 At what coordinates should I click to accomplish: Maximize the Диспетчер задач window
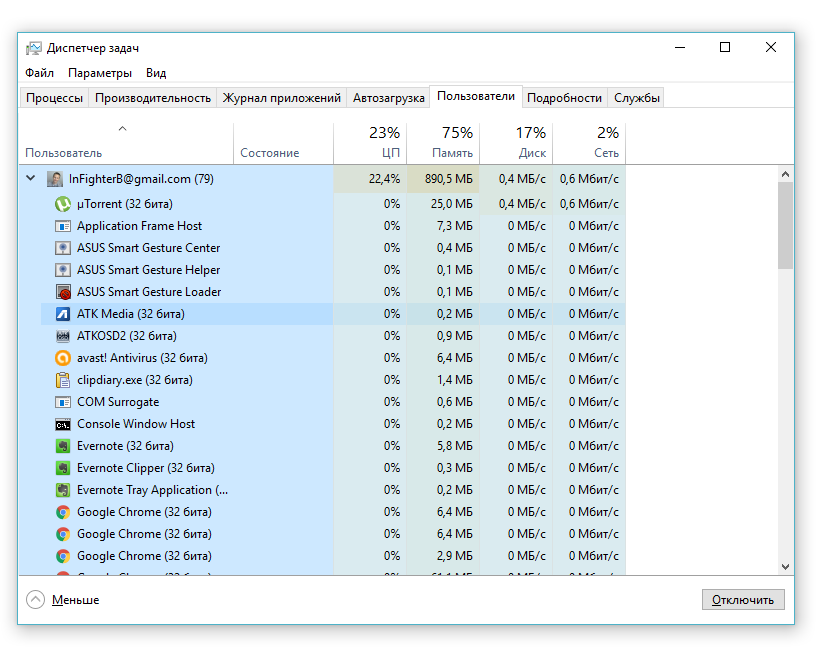pyautogui.click(x=725, y=47)
